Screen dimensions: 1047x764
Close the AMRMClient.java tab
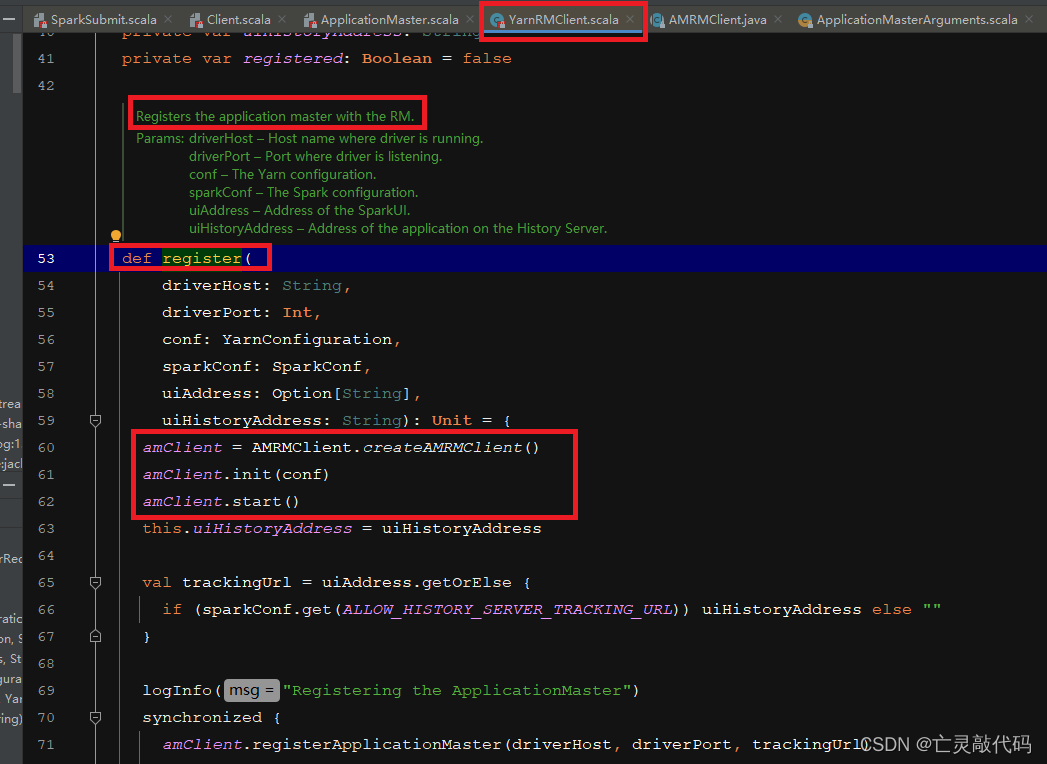pos(778,19)
